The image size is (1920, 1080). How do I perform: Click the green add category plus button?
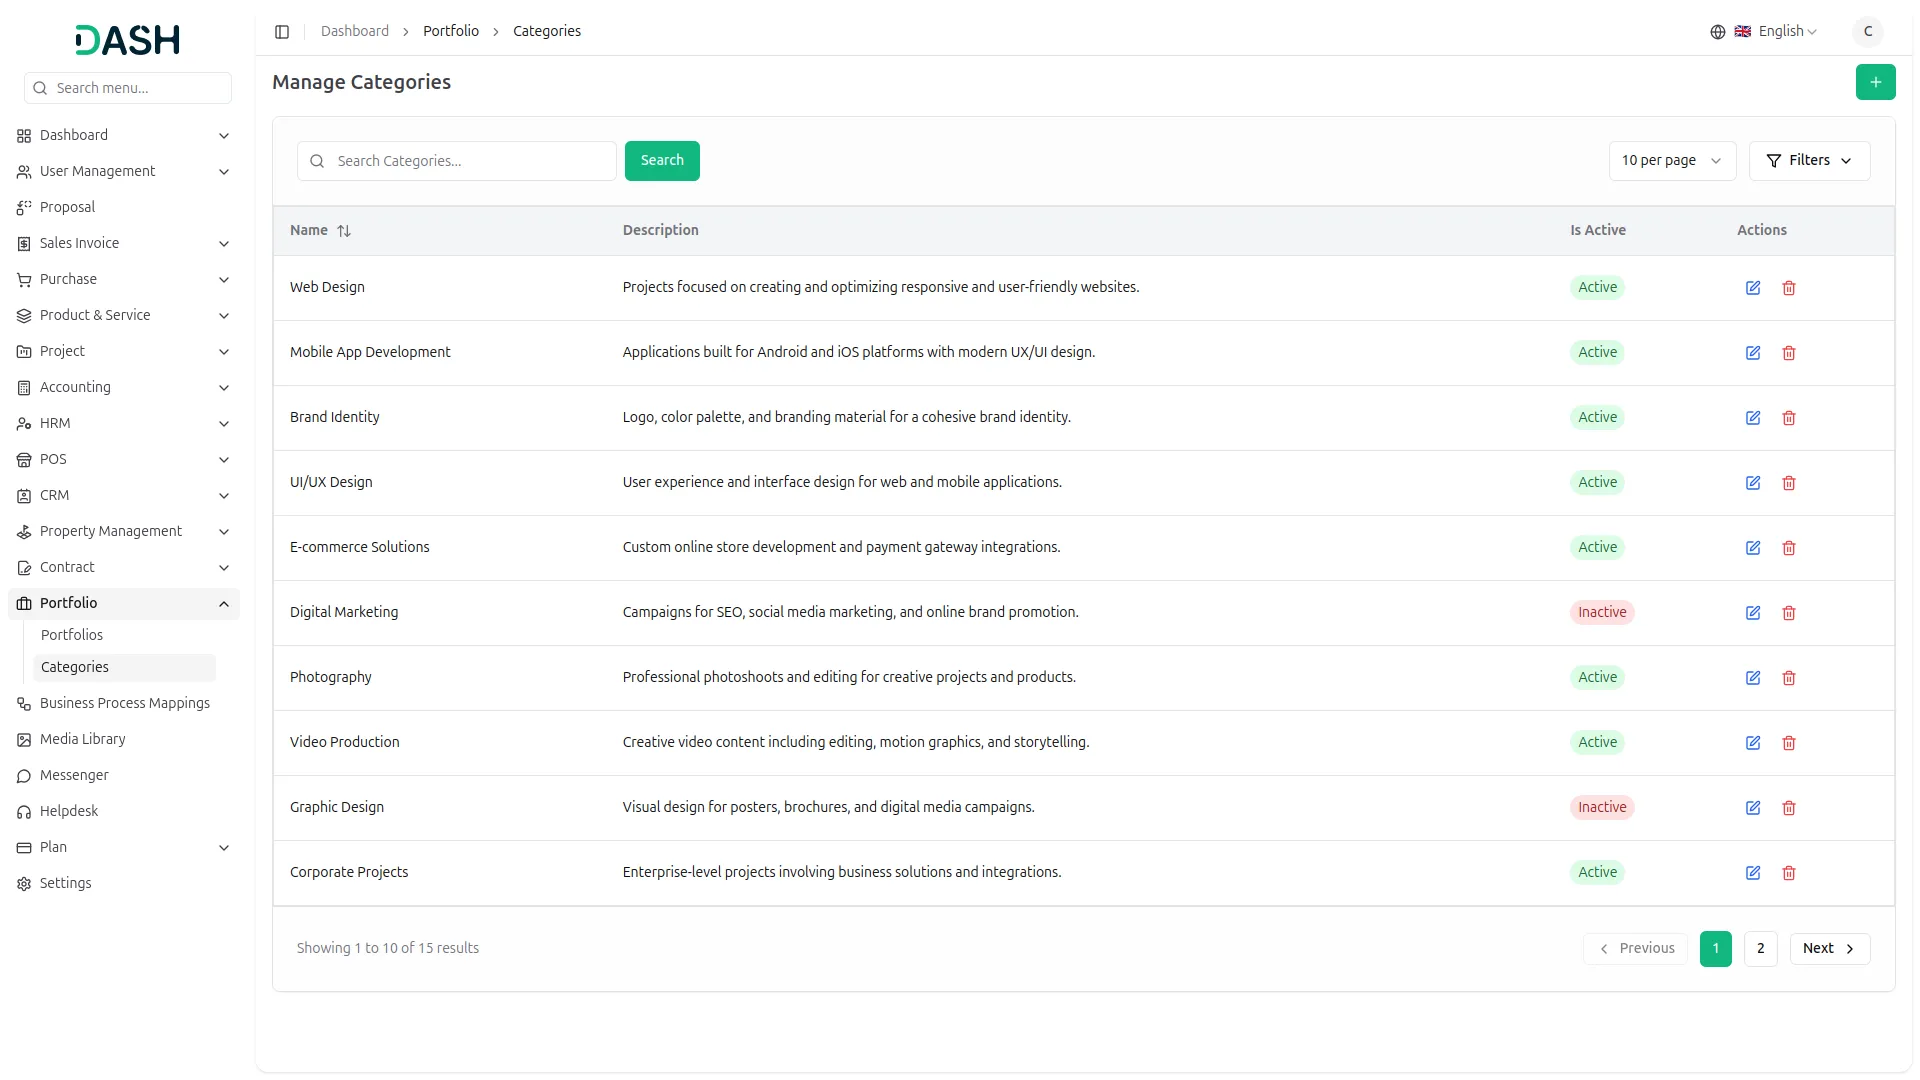[1875, 82]
